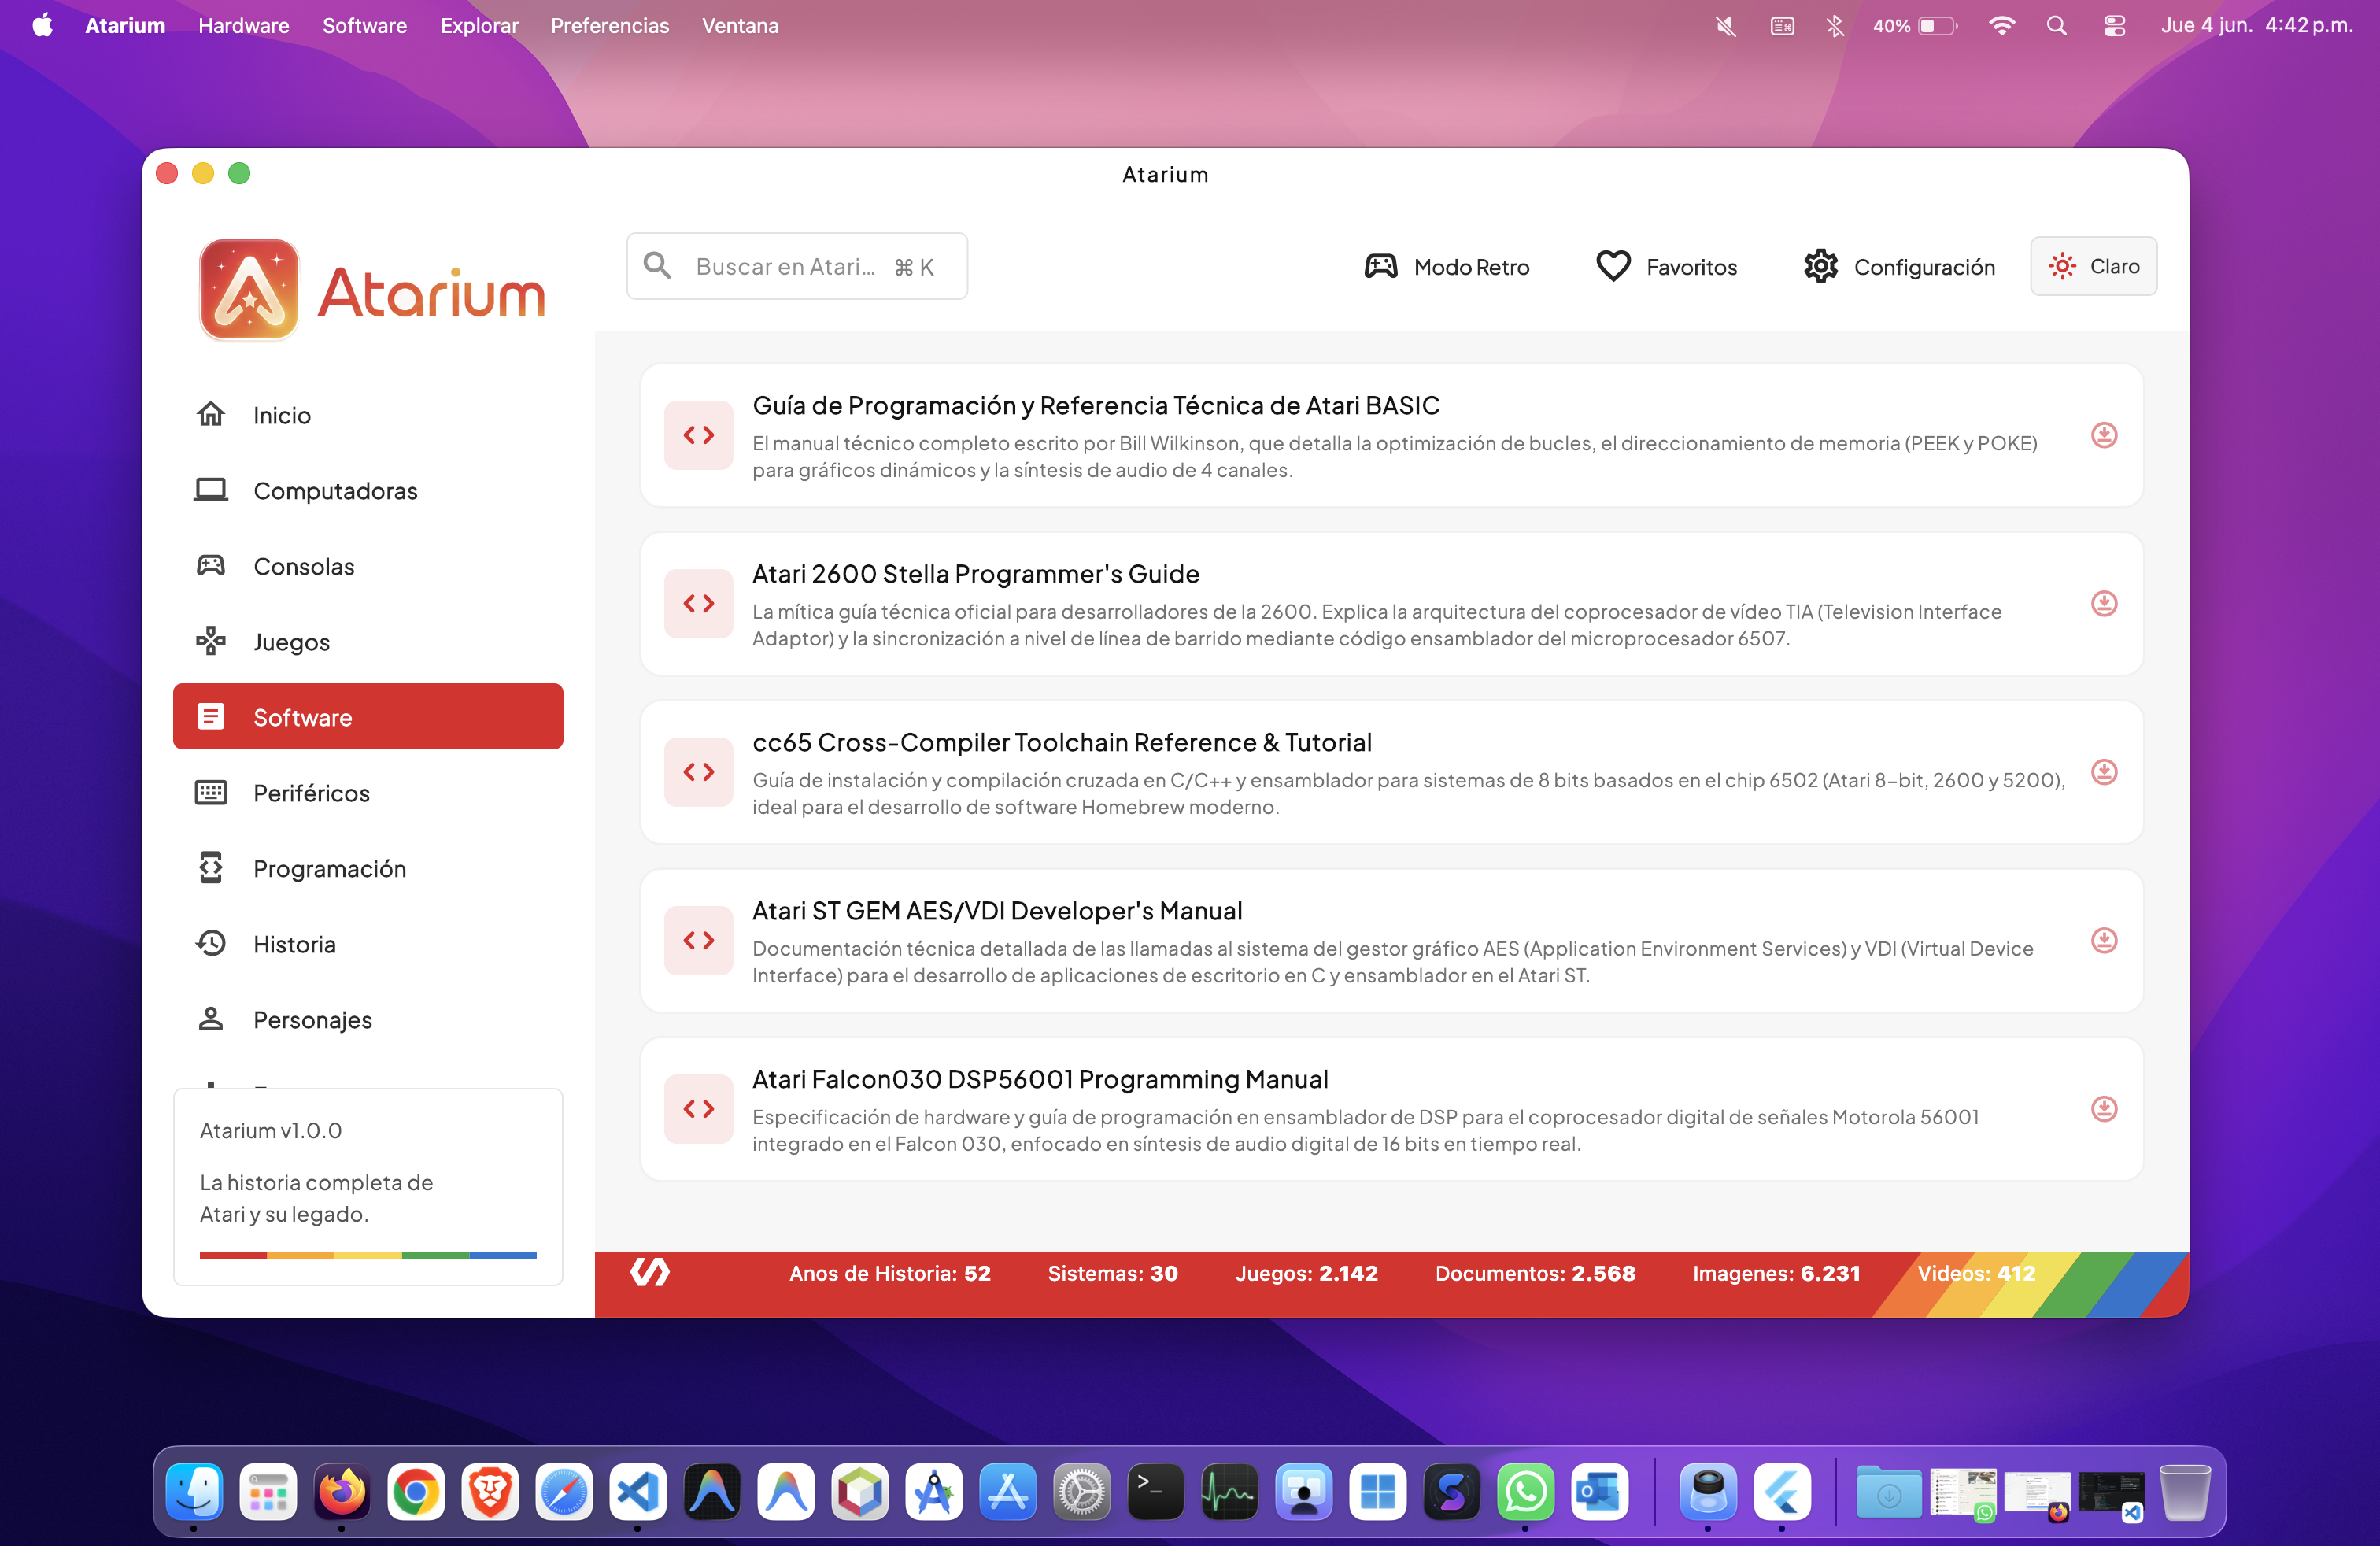Open the Programación section
Image resolution: width=2380 pixels, height=1546 pixels.
pos(368,868)
